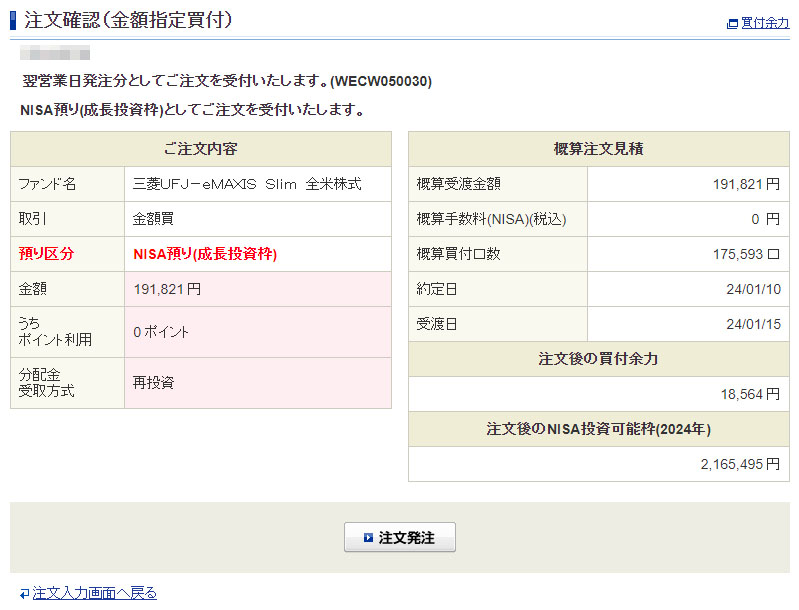Click the window icon beside 買付余力
This screenshot has width=799, height=610.
click(x=732, y=23)
